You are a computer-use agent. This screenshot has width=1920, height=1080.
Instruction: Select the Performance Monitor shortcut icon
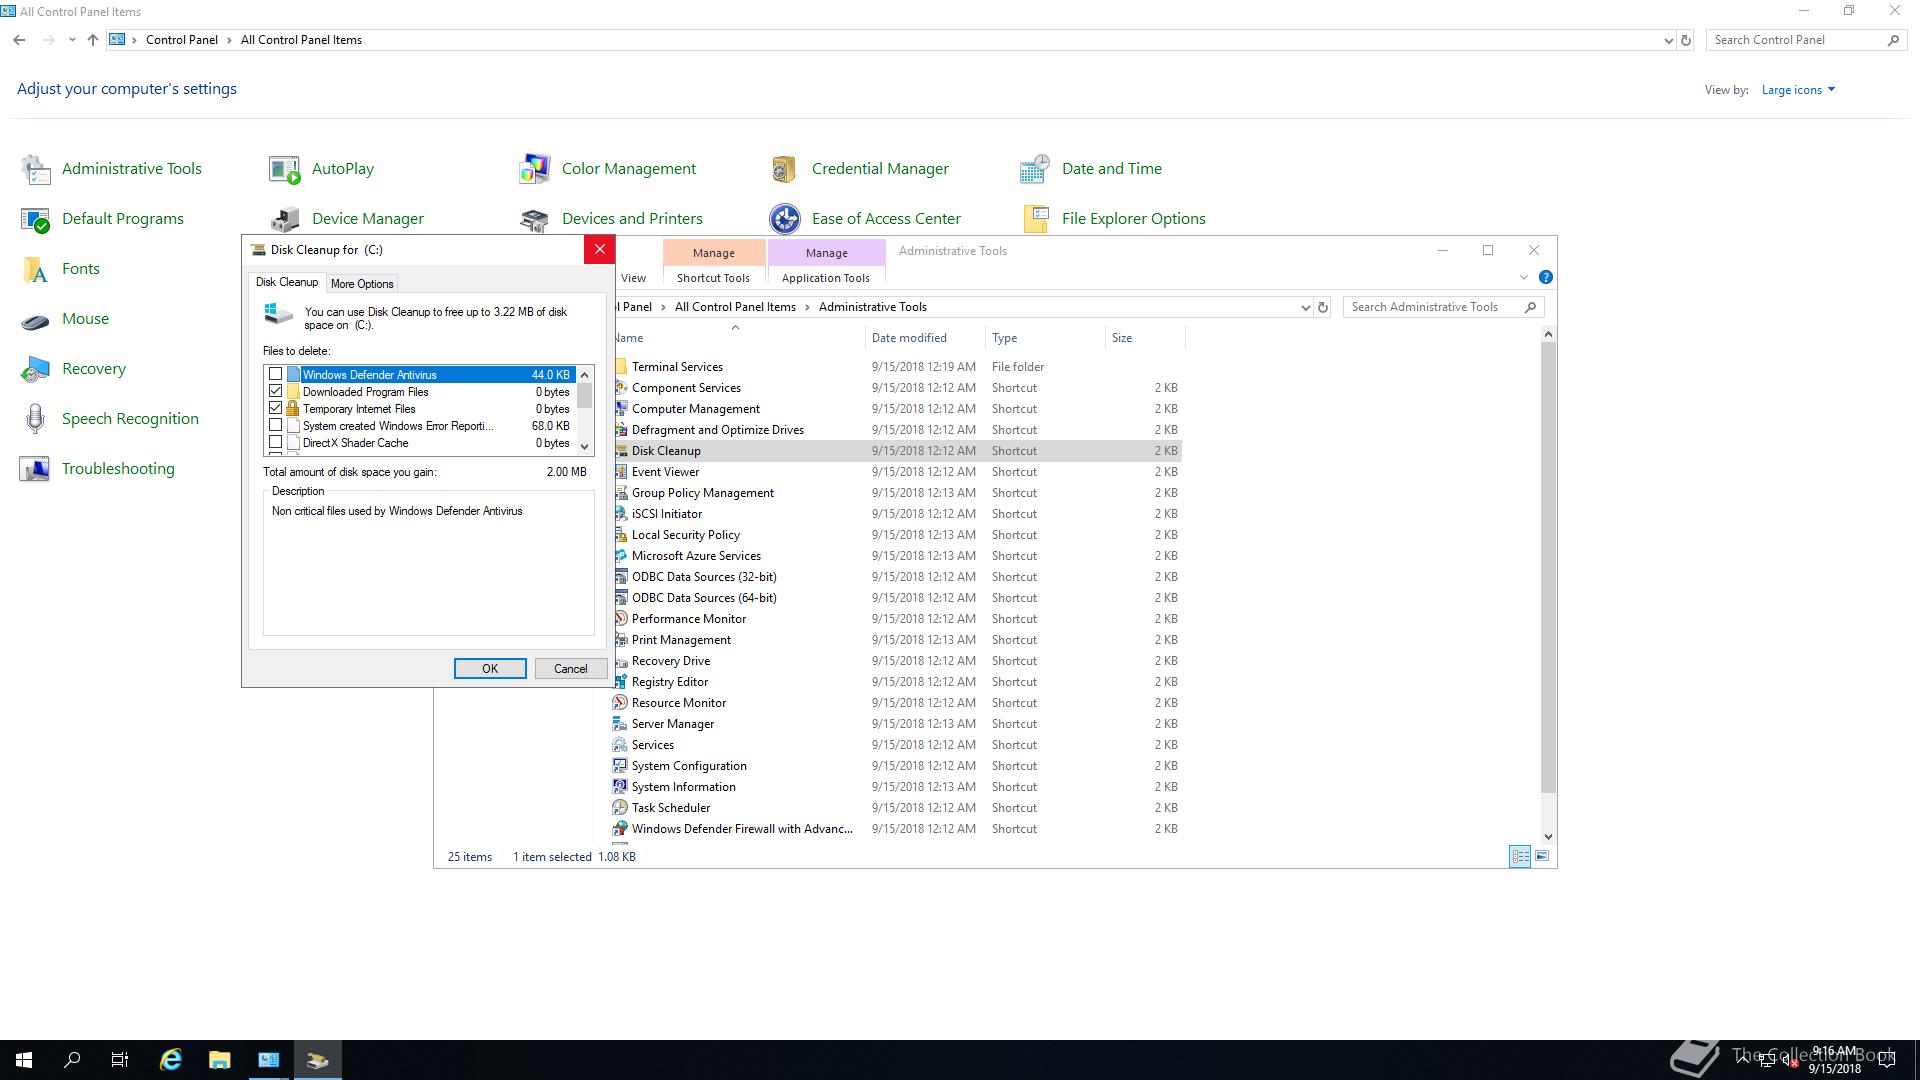(620, 619)
